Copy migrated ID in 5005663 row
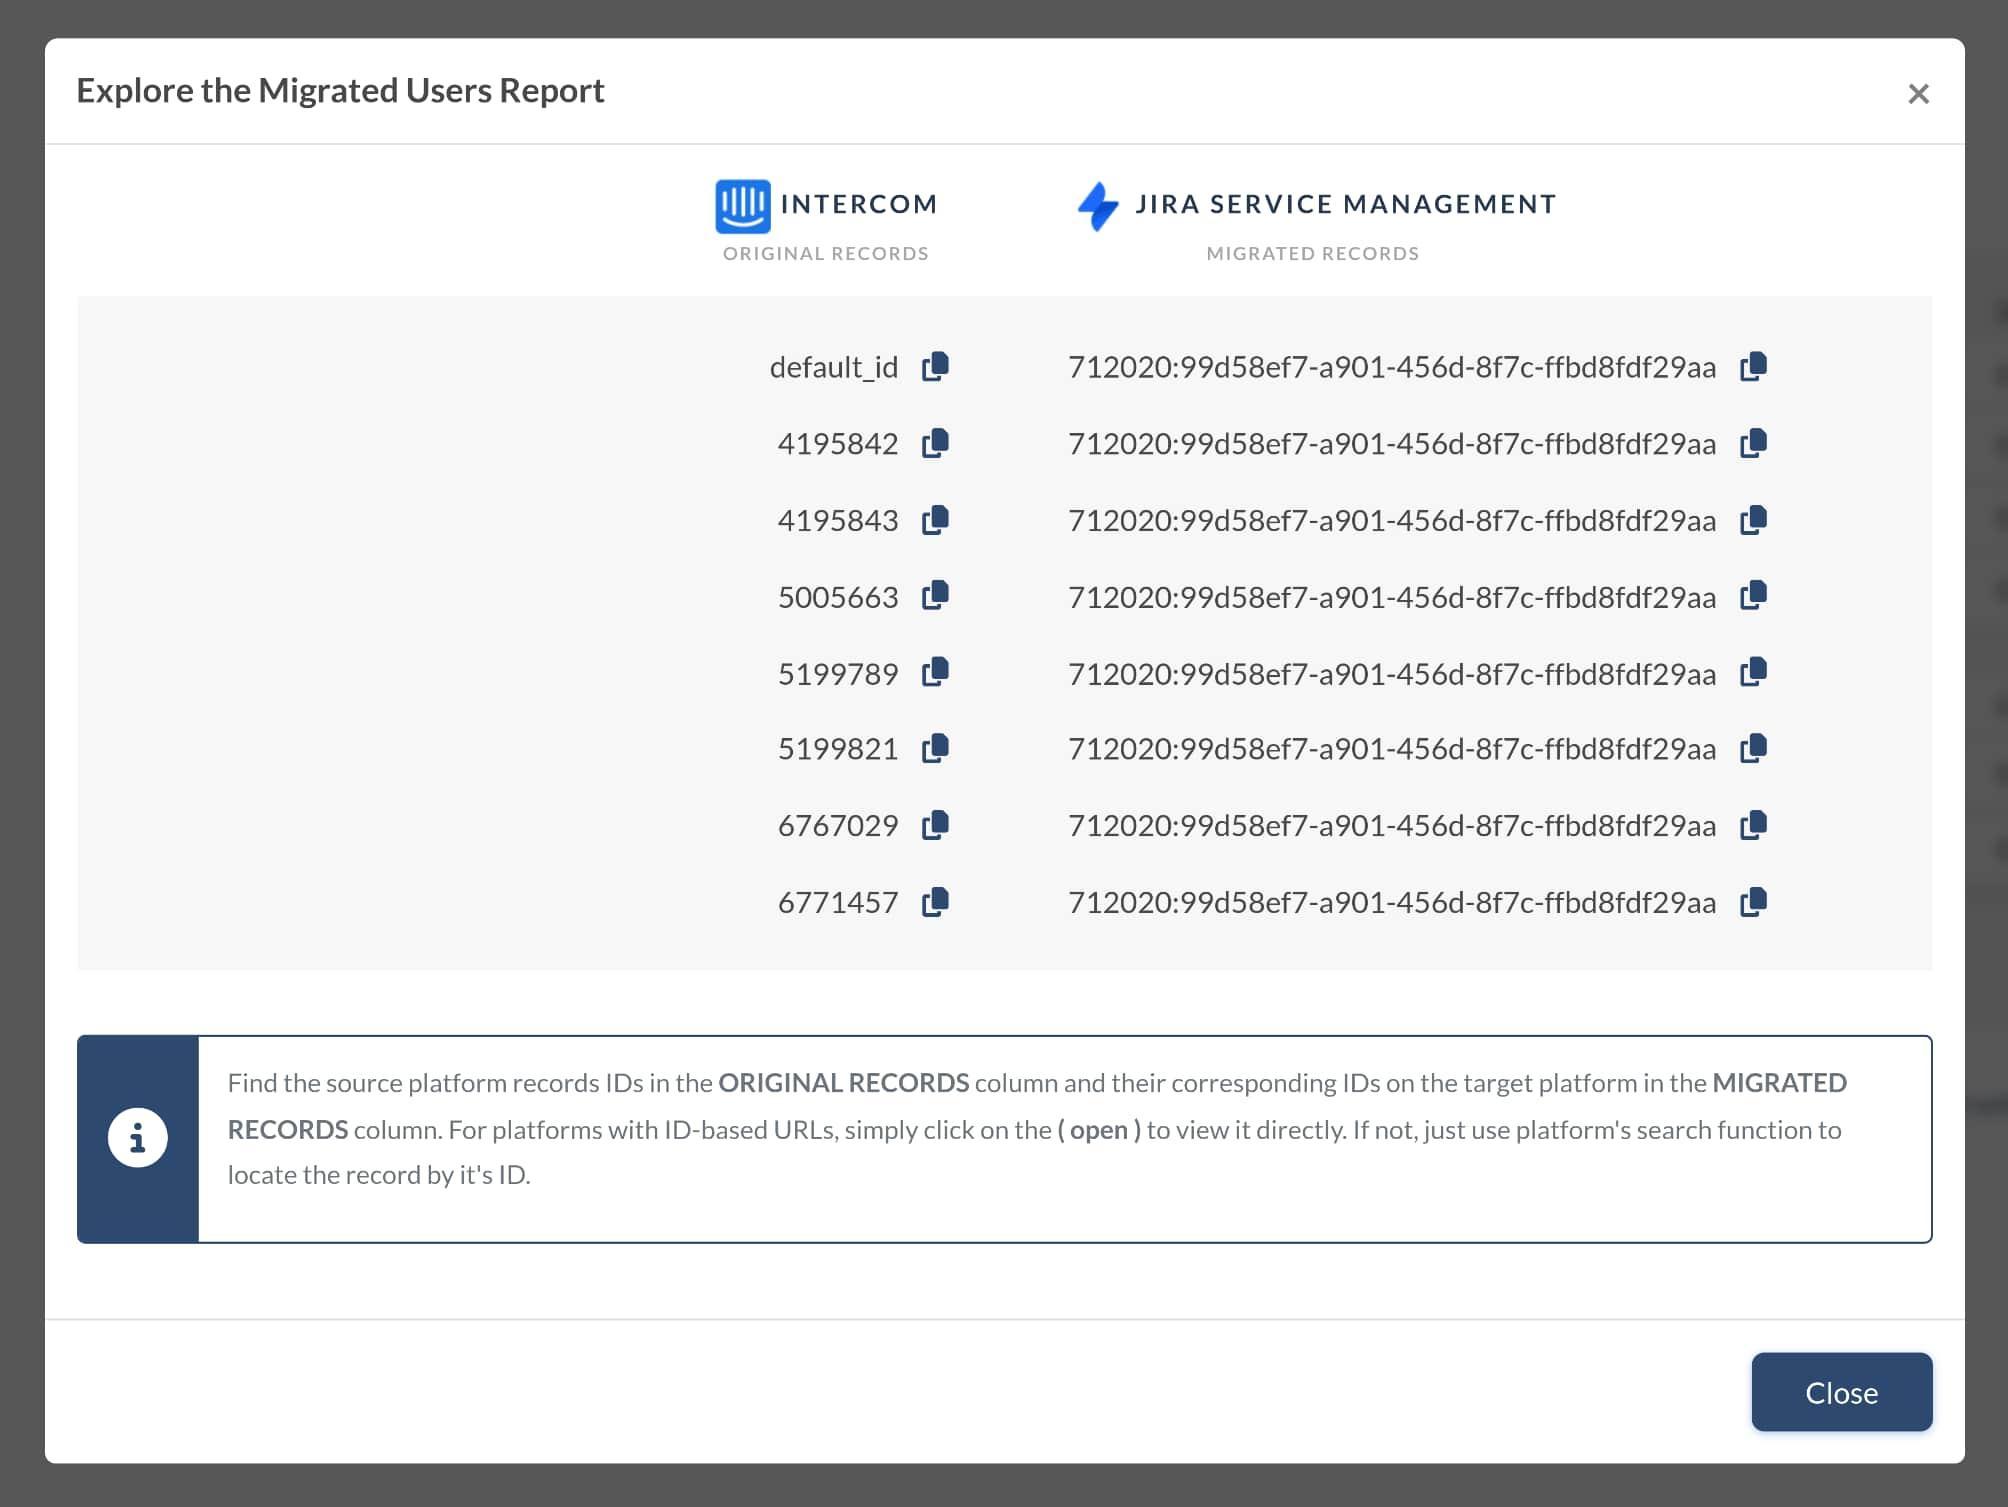This screenshot has height=1507, width=2008. [1753, 596]
